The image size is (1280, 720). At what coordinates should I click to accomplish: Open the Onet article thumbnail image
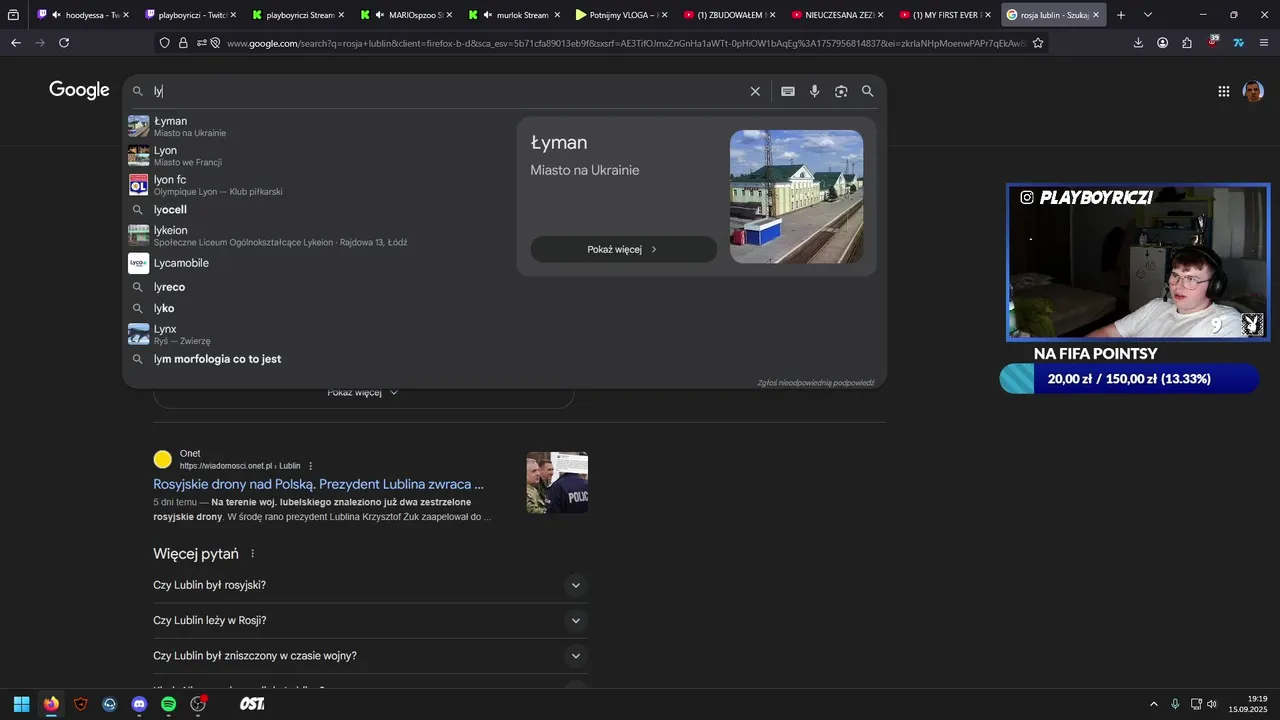[557, 482]
